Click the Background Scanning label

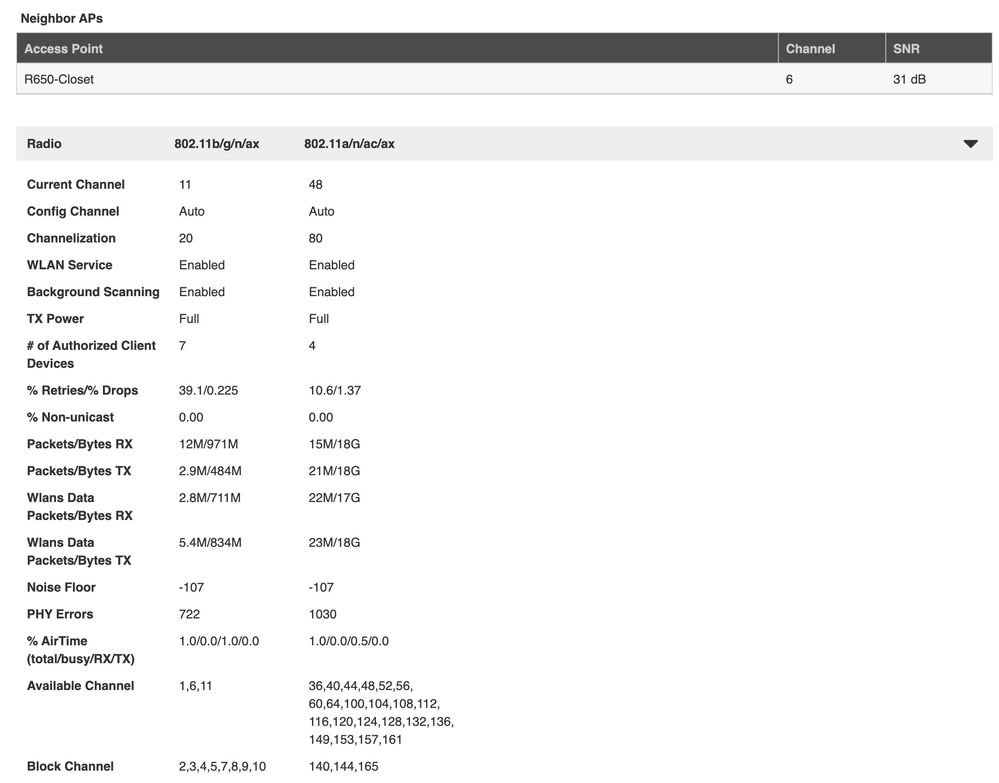(x=93, y=292)
